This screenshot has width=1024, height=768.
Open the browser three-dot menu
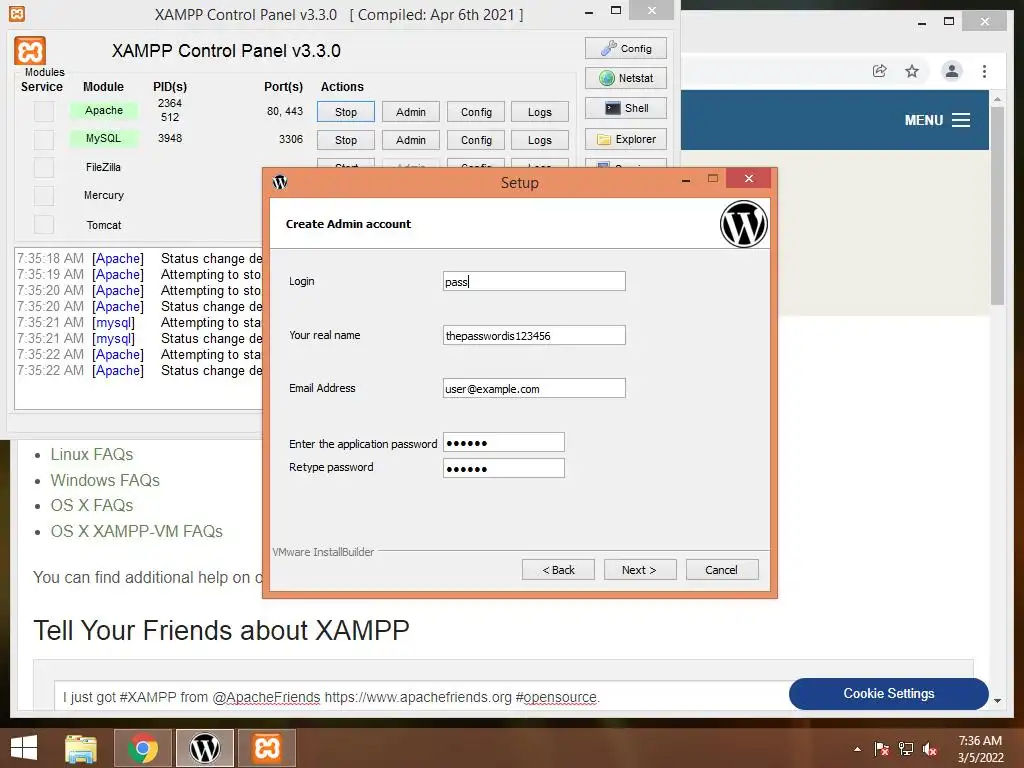tap(984, 71)
